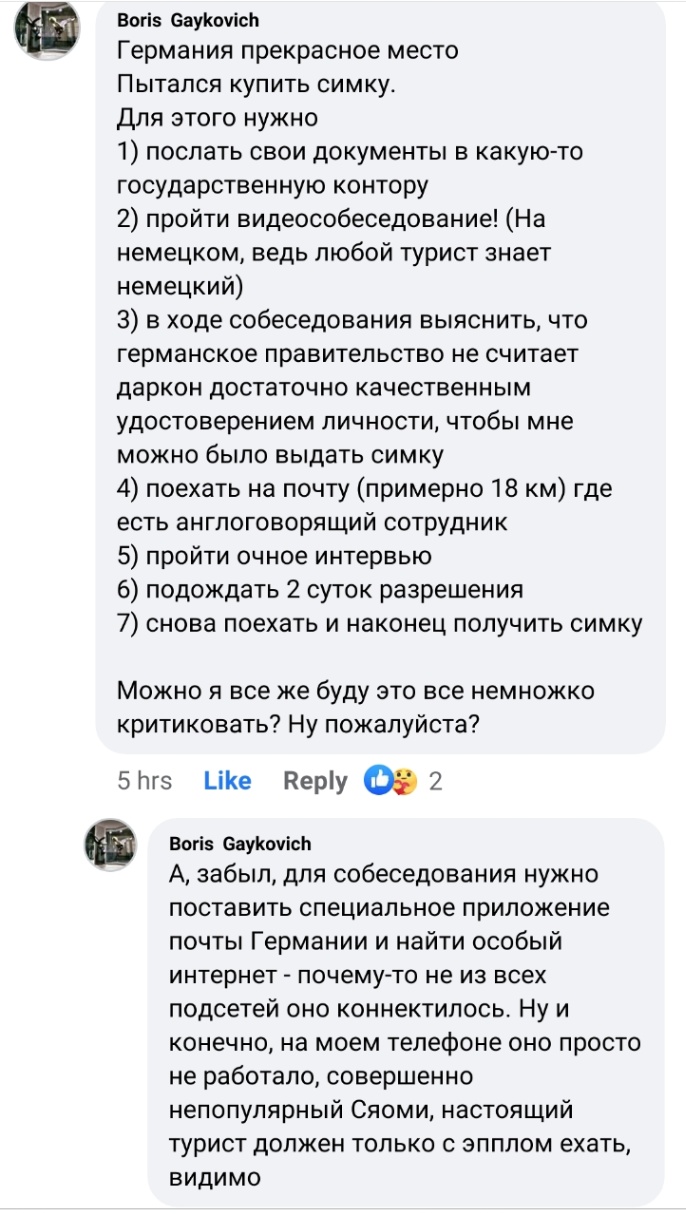Click step '5) пройти очное интервью'
This screenshot has height=1216, width=686.
(275, 556)
